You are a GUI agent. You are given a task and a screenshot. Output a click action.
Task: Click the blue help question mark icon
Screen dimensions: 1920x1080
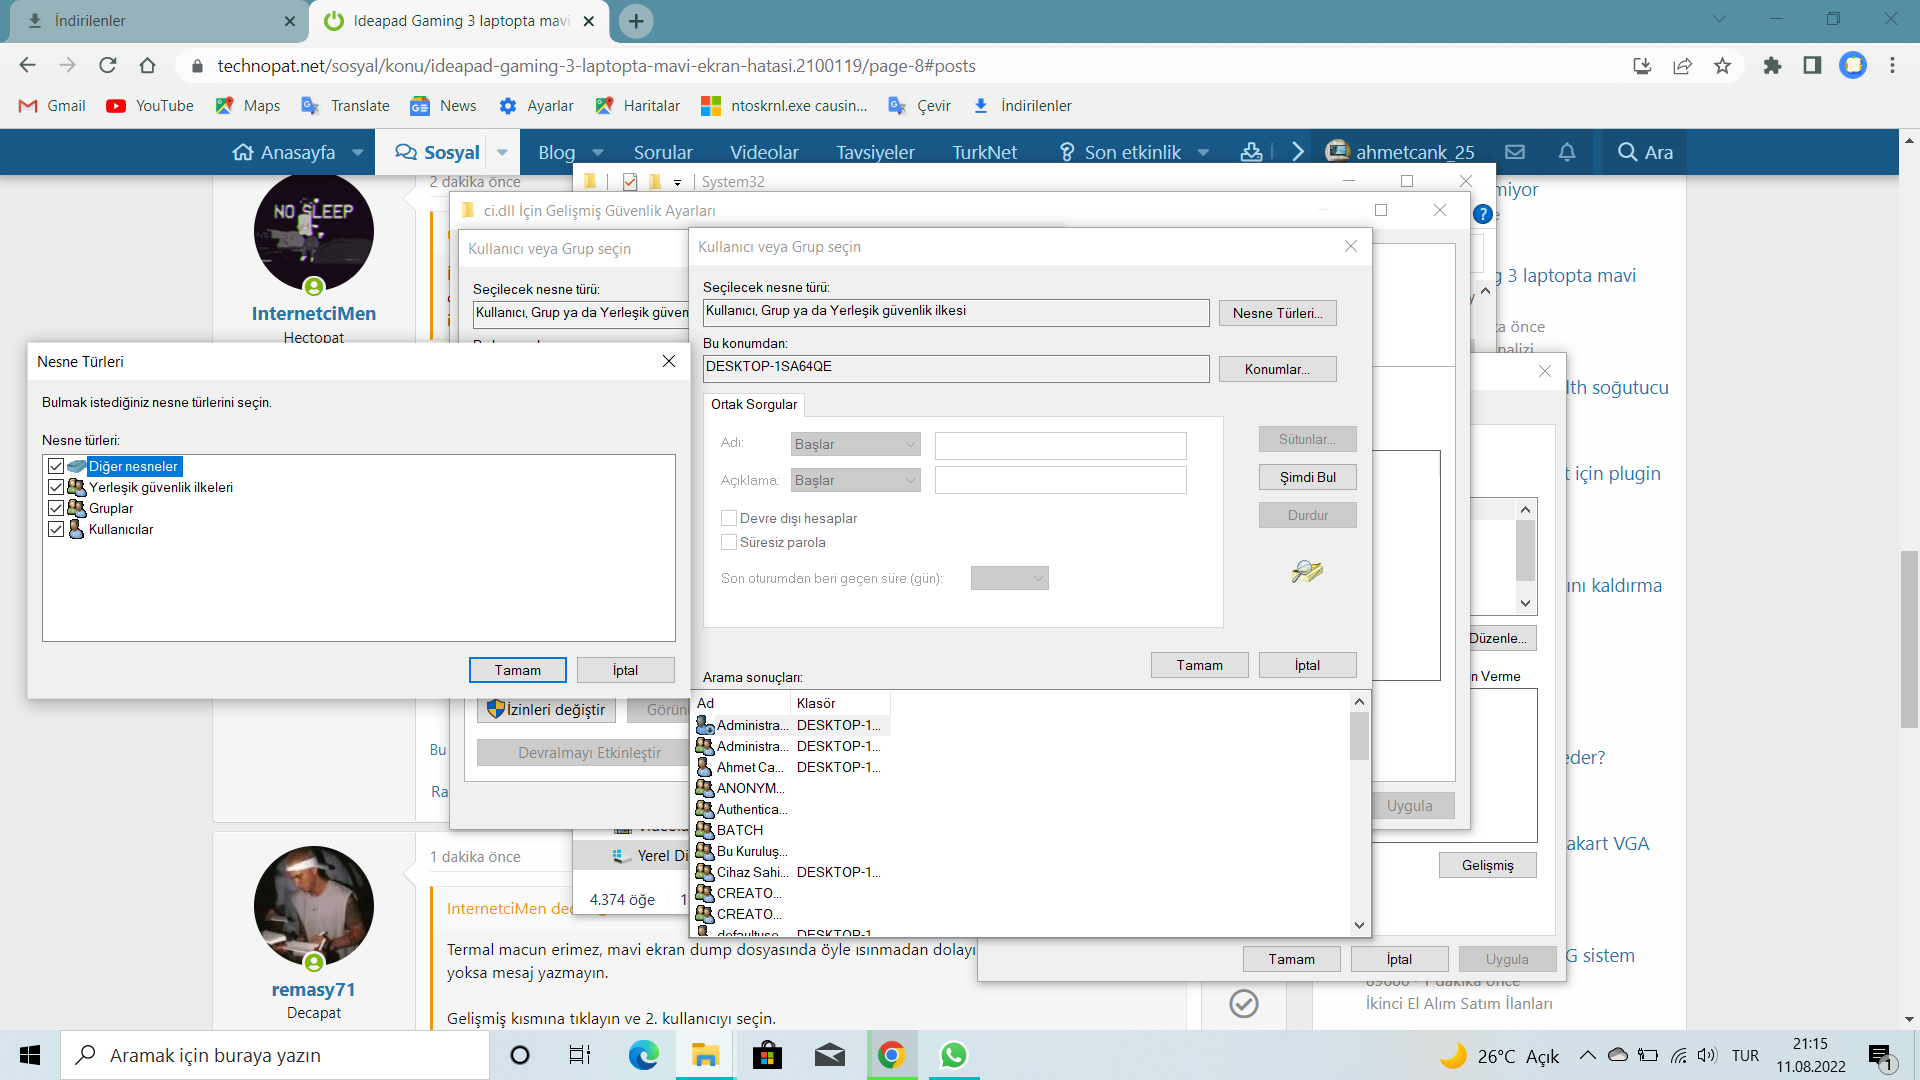pyautogui.click(x=1483, y=214)
